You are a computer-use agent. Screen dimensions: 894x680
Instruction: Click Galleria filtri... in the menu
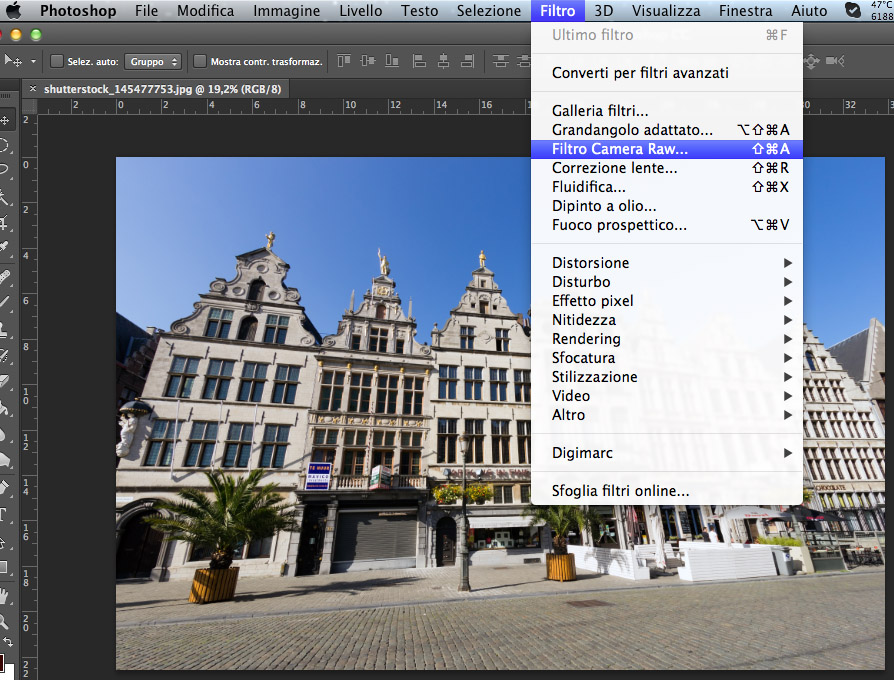point(600,111)
